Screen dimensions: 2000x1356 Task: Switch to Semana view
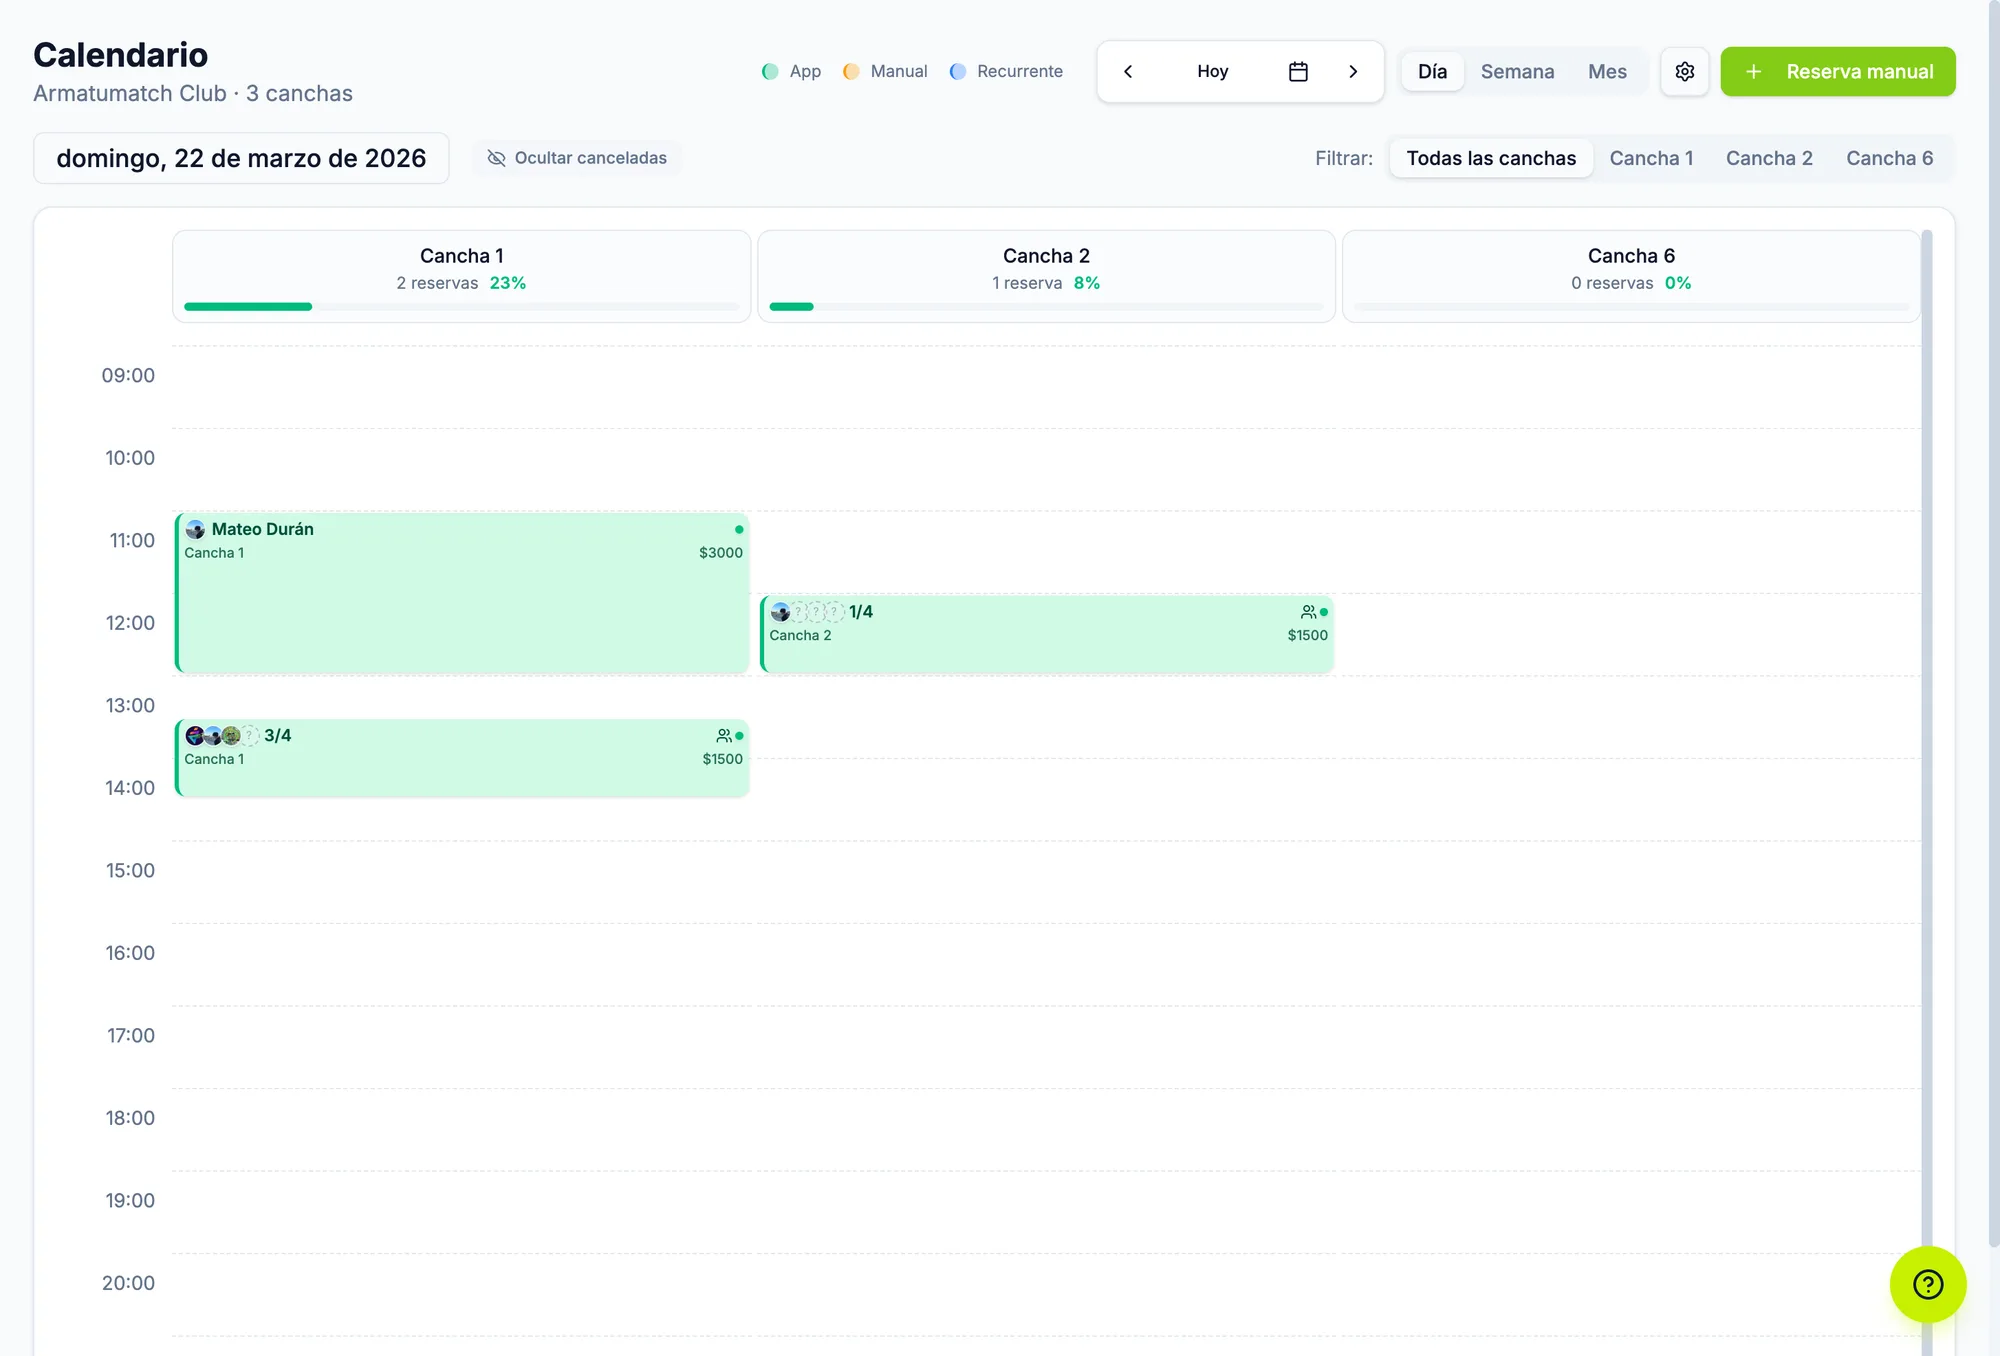[x=1517, y=71]
